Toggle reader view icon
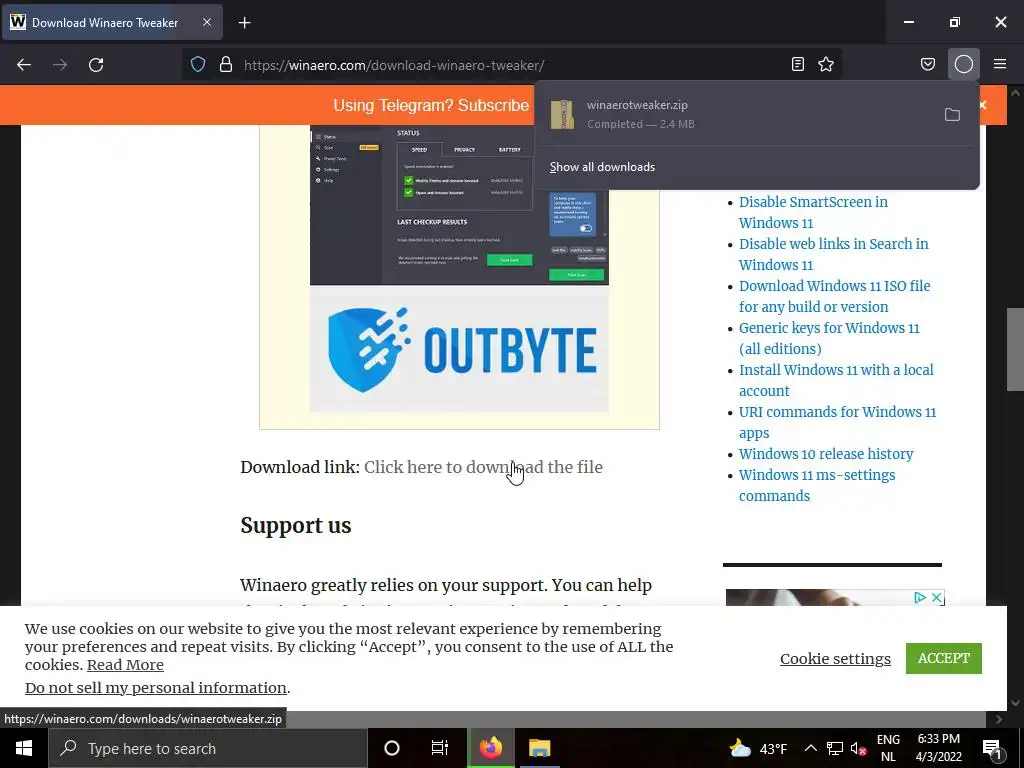The image size is (1024, 768). (797, 64)
